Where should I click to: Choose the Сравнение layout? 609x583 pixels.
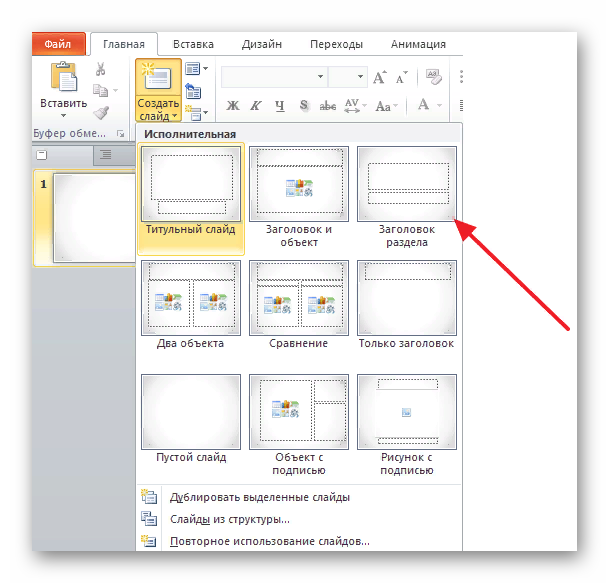[299, 305]
